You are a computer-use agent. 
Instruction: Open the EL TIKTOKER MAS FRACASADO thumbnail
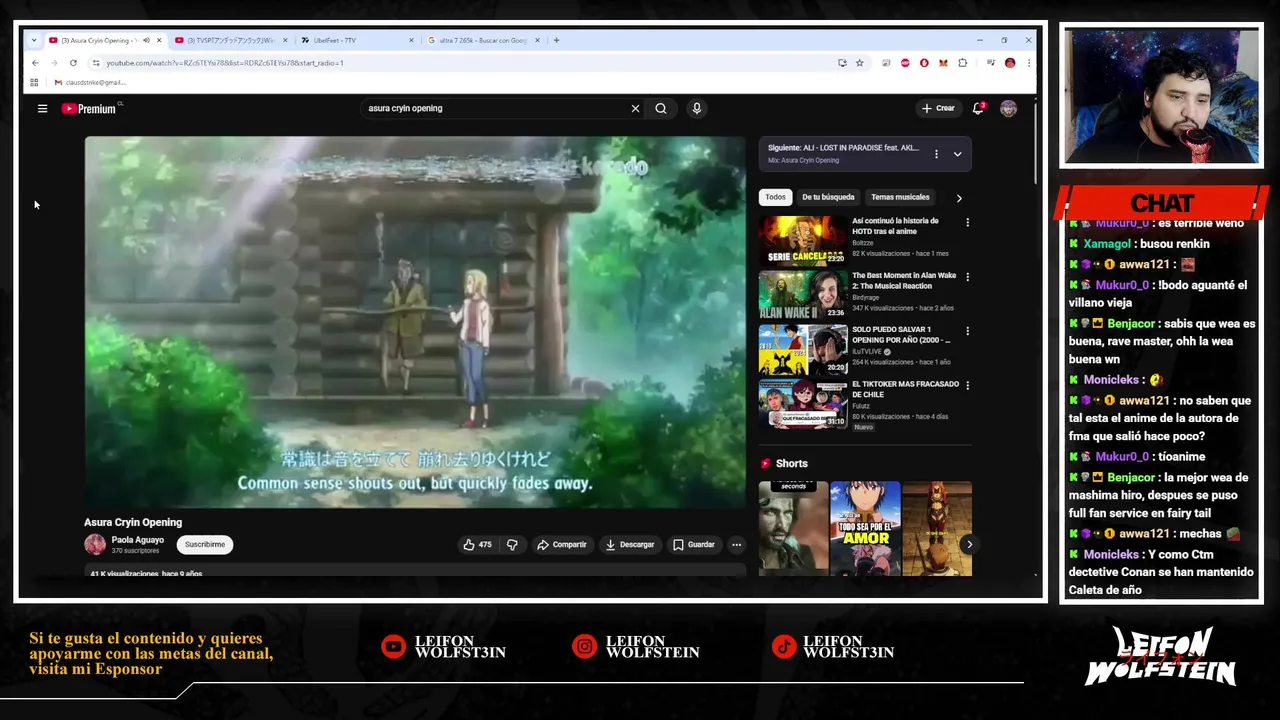click(x=803, y=403)
